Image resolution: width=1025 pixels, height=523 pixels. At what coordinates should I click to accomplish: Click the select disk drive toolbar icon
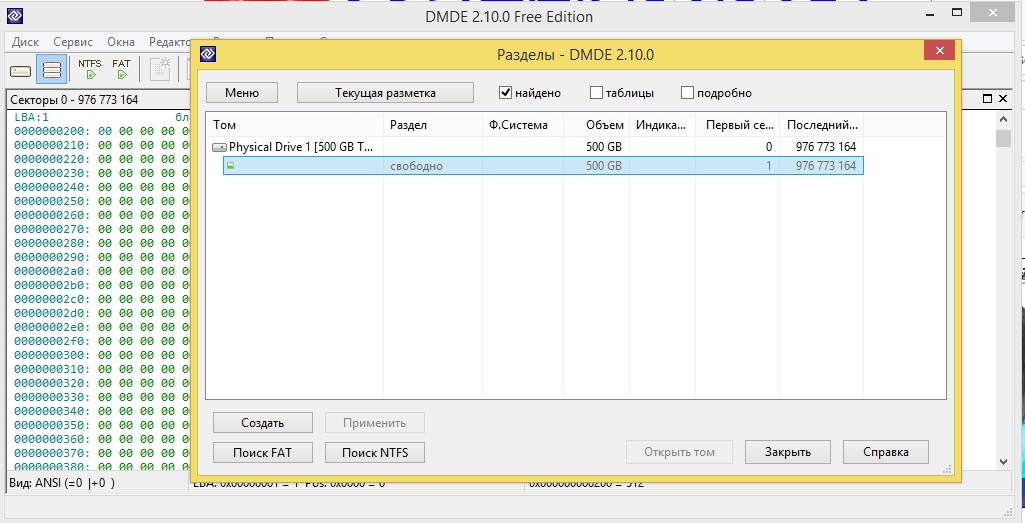pyautogui.click(x=20, y=70)
